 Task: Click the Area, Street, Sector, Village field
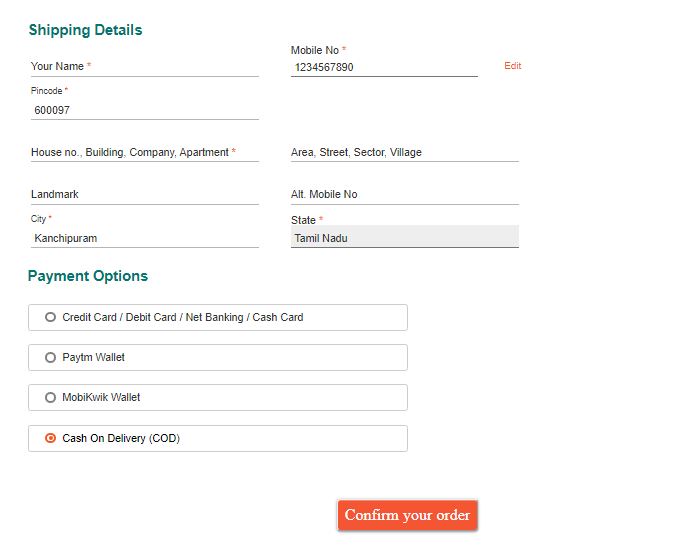click(x=405, y=152)
